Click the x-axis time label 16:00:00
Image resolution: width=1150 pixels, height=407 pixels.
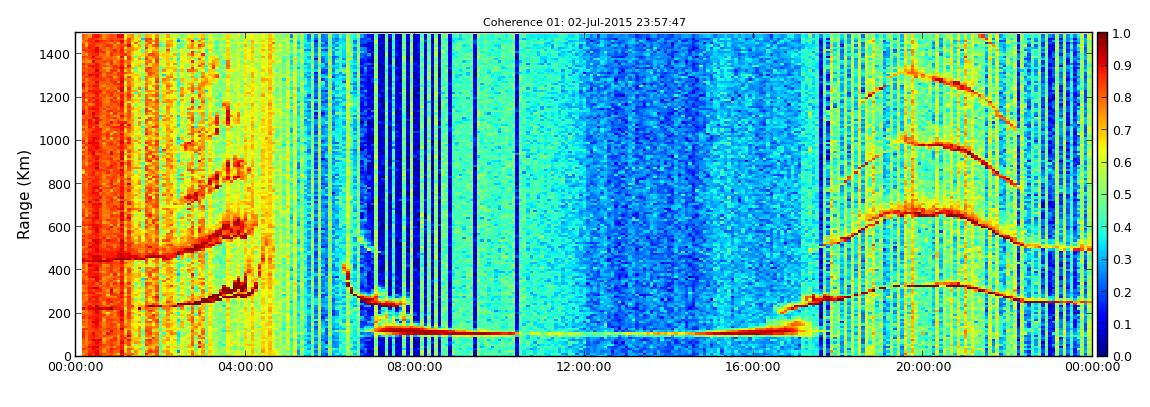coord(753,368)
